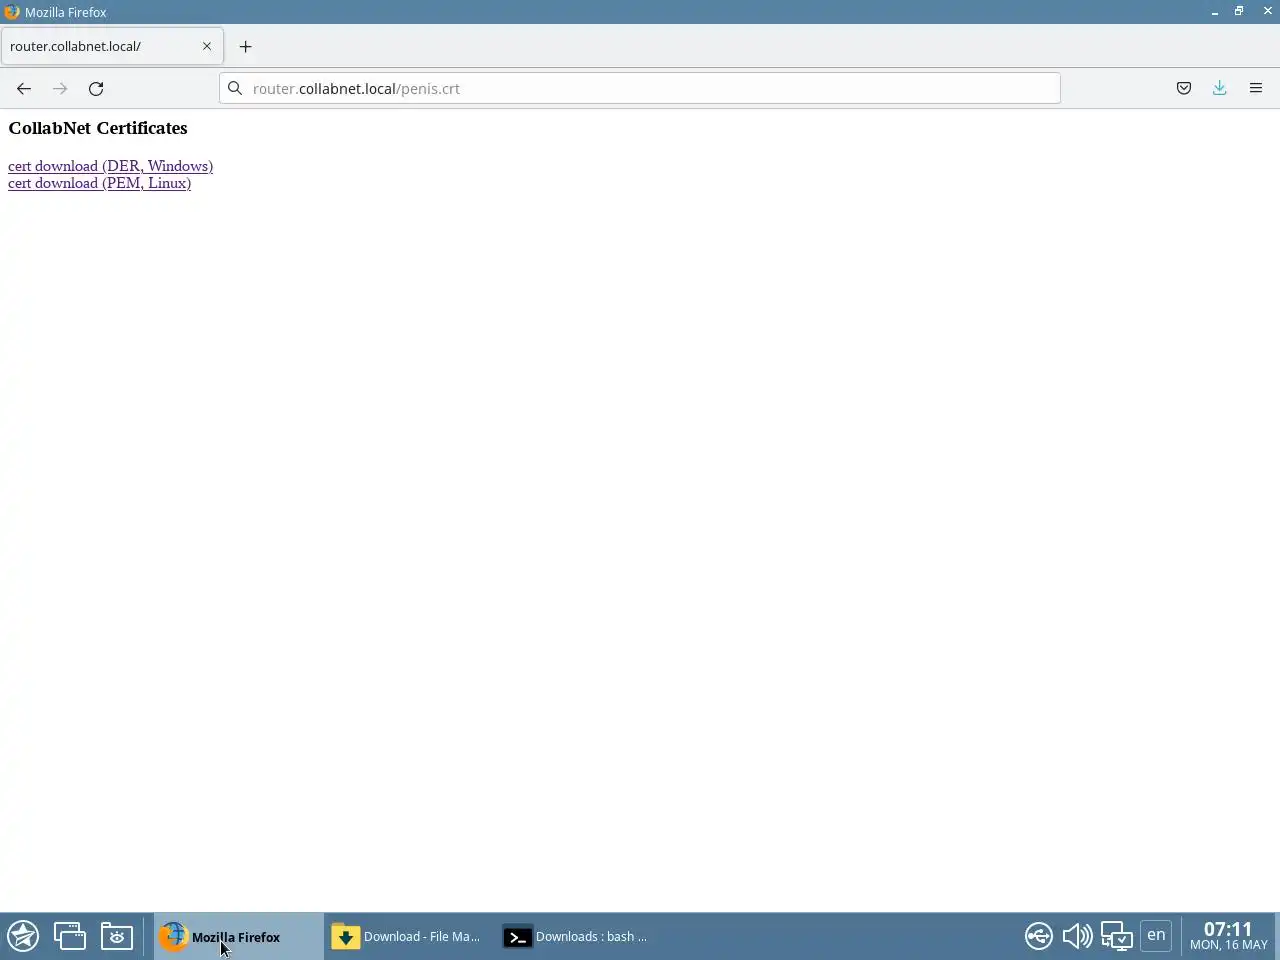
Task: Click the show desktop taskbar icon
Action: click(70, 936)
